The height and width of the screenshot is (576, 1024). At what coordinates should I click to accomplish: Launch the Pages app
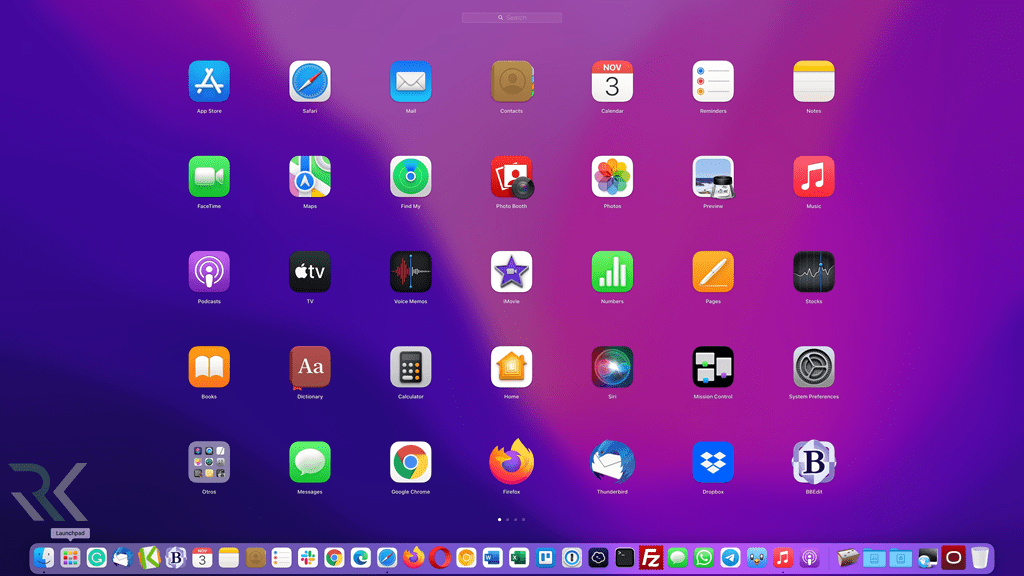click(x=713, y=272)
